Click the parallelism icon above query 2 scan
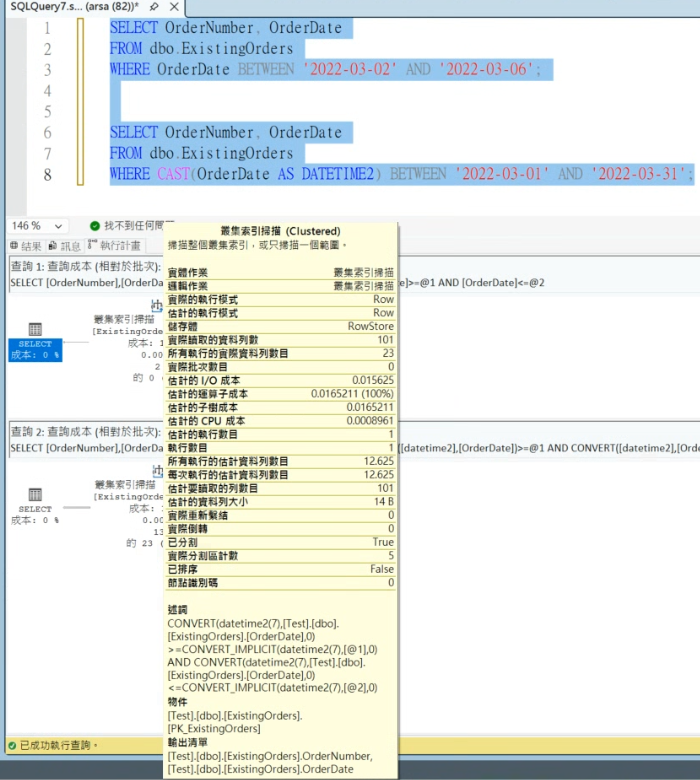 point(158,471)
